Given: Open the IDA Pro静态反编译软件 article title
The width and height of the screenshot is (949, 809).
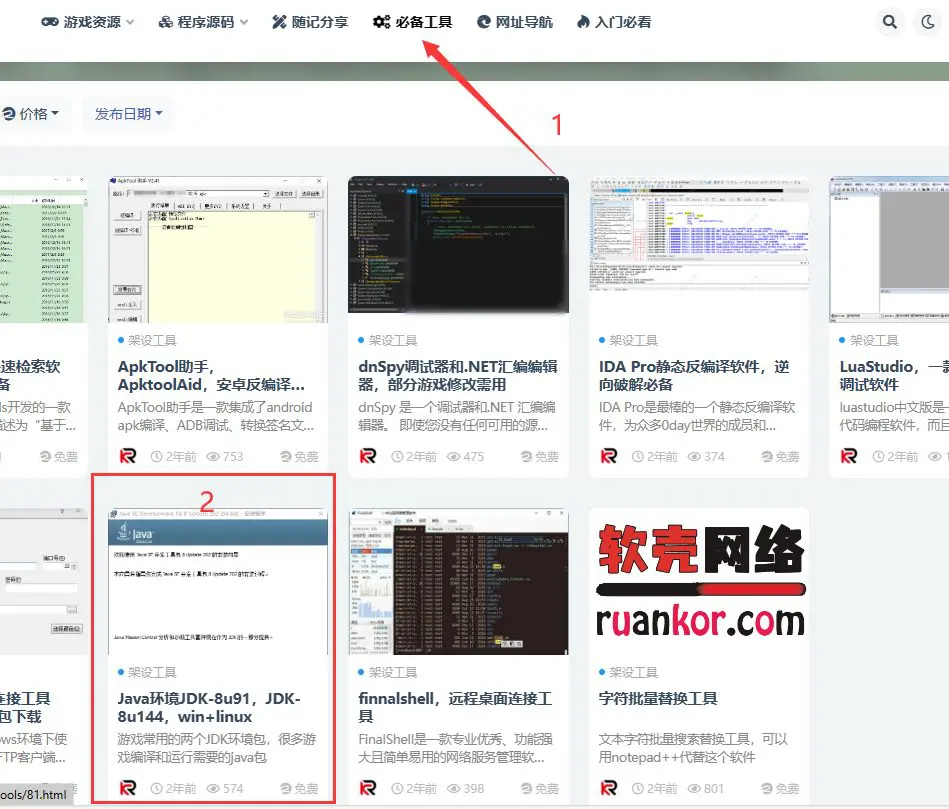Looking at the screenshot, I should pyautogui.click(x=694, y=376).
